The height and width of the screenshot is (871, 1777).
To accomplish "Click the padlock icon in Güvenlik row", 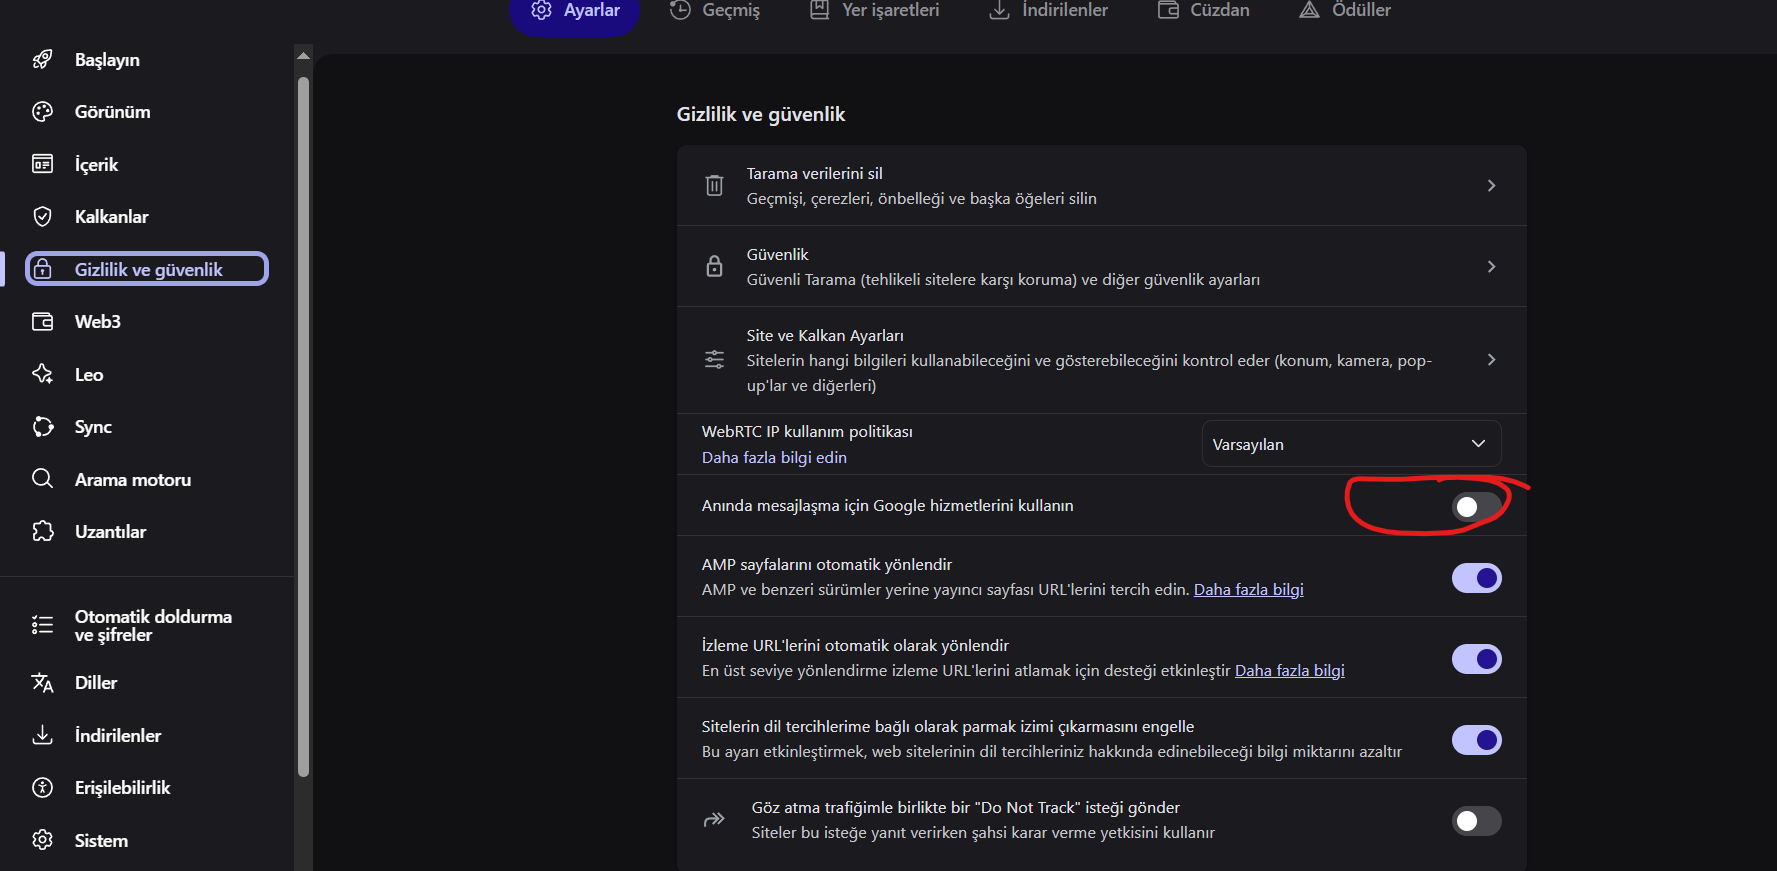I will pos(714,266).
